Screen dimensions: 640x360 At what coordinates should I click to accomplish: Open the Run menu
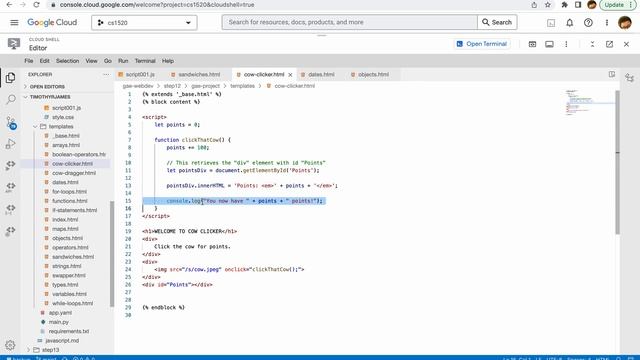pos(123,61)
